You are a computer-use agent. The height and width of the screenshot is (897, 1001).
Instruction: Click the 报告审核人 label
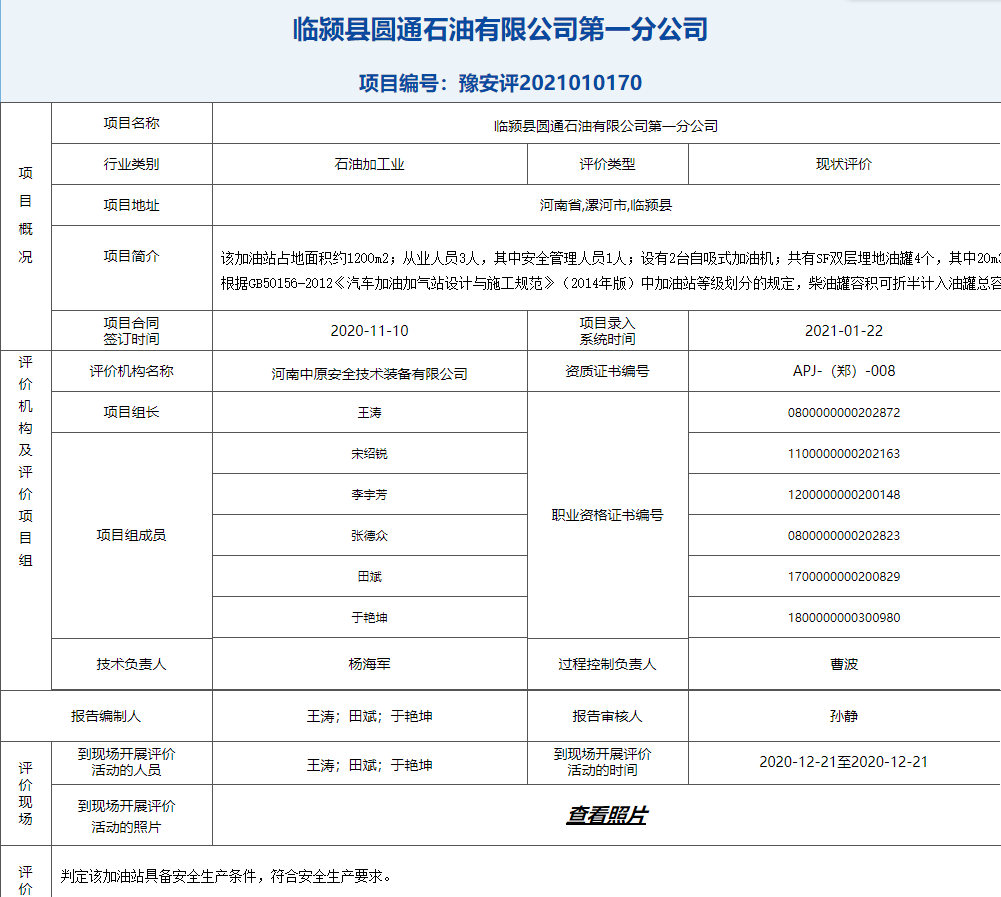[607, 716]
